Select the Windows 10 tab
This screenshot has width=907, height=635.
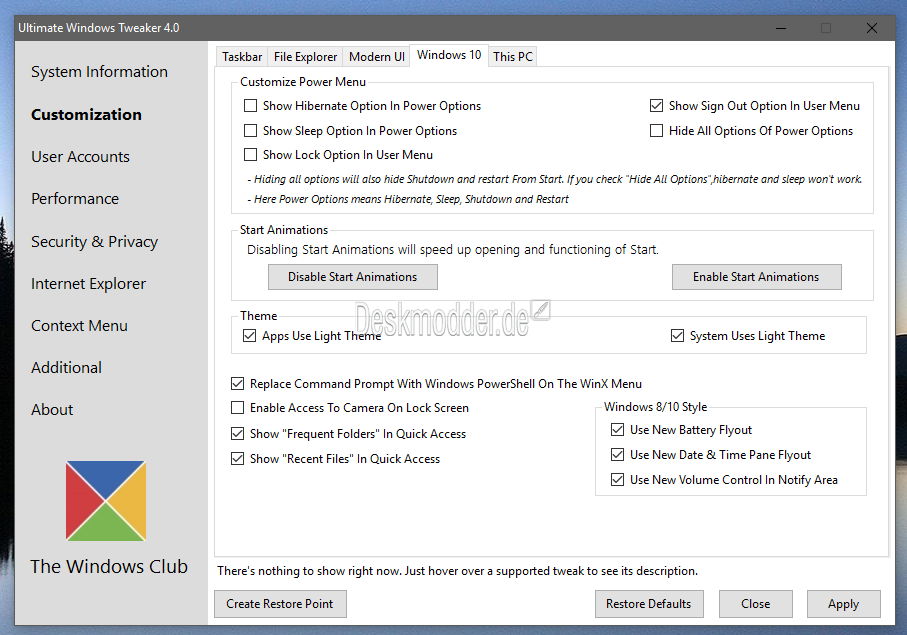[449, 55]
